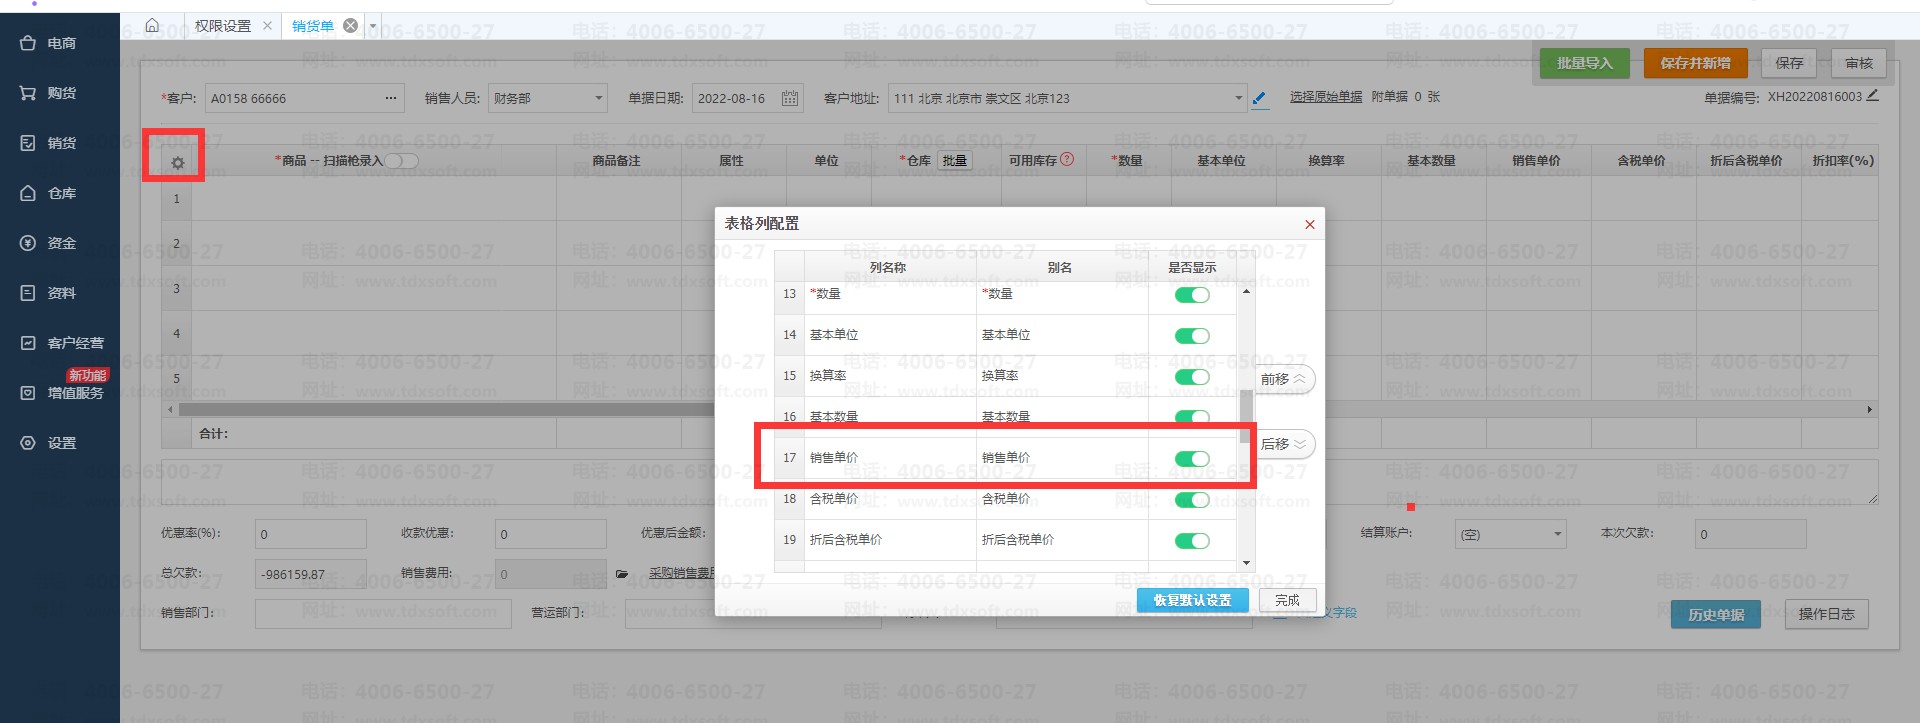Screen dimensions: 1920x723
Task: Open the tab list dropdown arrow
Action: [x=373, y=26]
